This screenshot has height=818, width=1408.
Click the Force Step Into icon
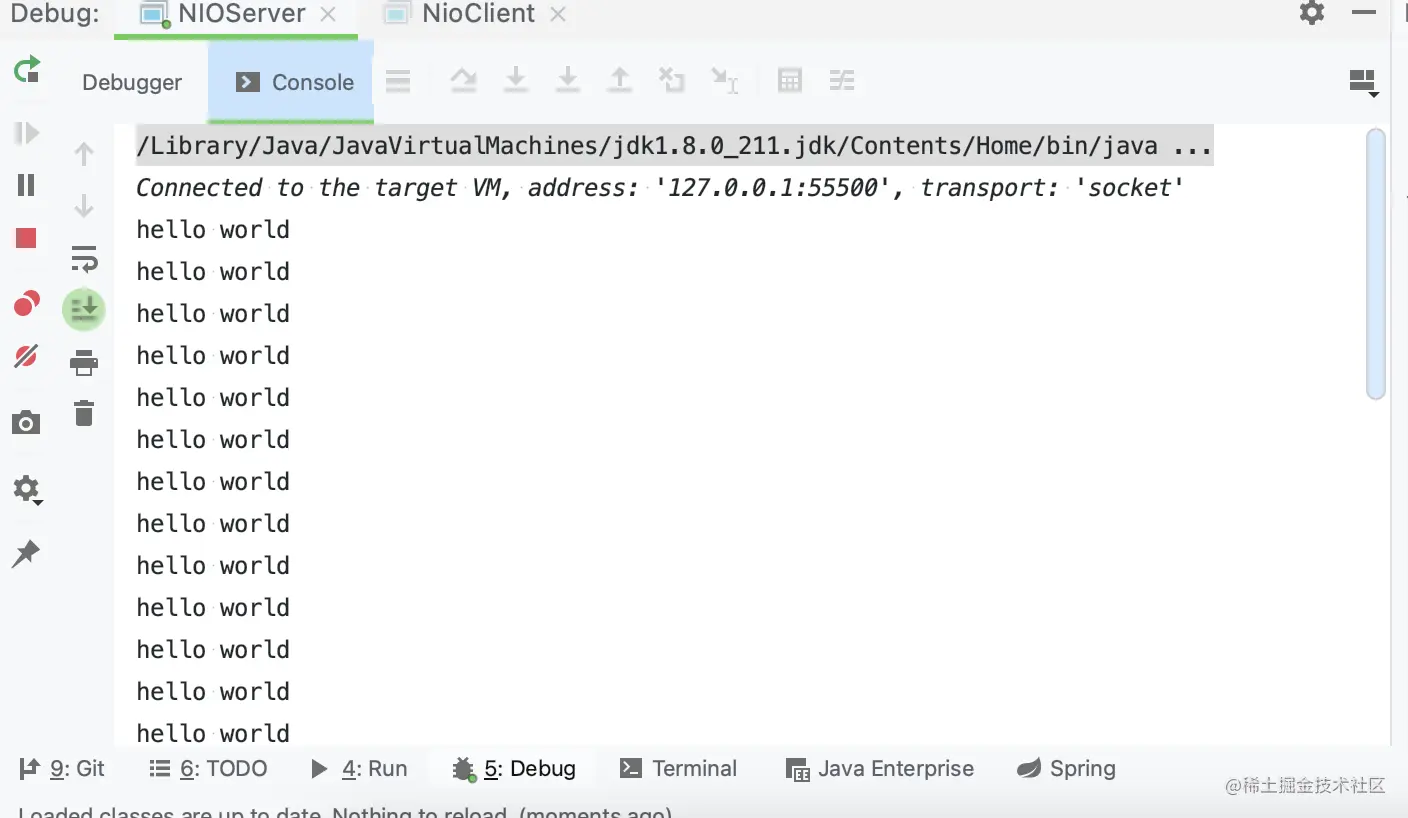(x=568, y=80)
